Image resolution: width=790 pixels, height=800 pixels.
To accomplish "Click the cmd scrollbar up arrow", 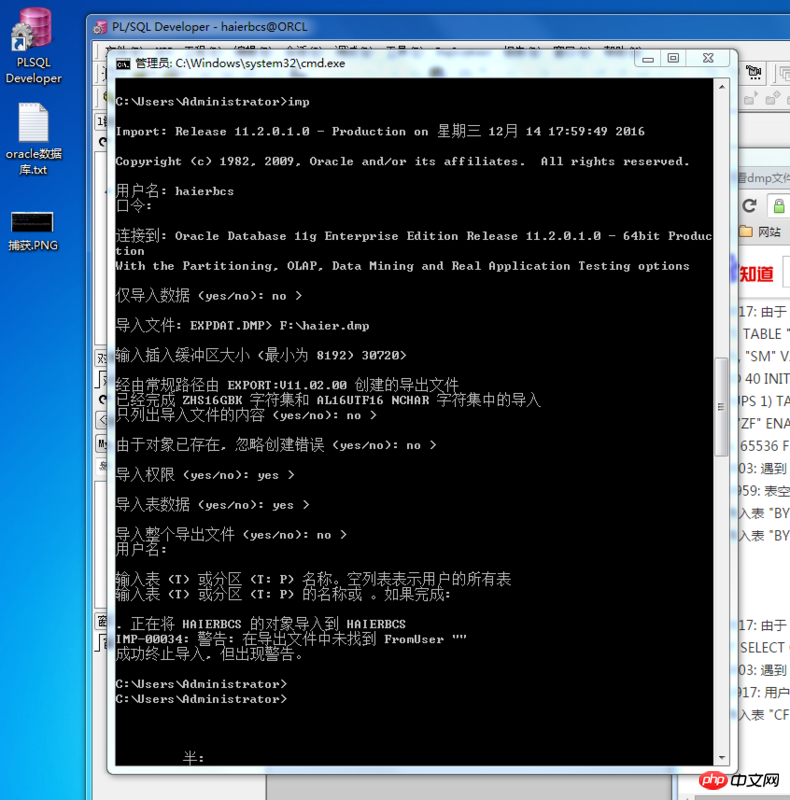I will [x=722, y=87].
